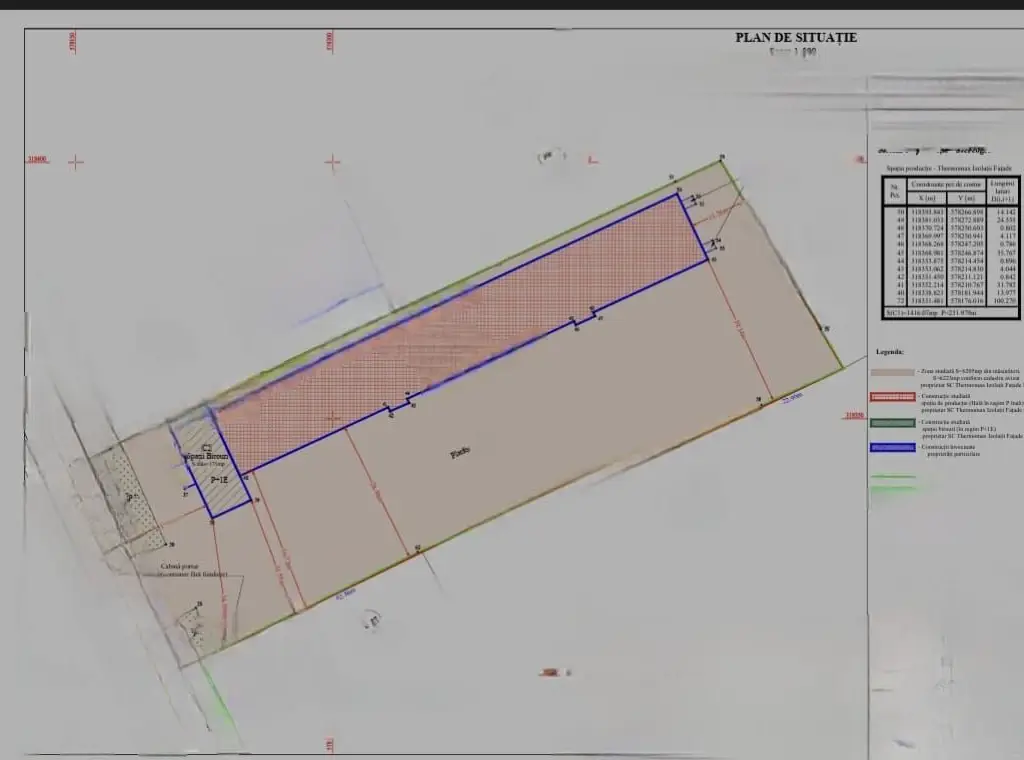Click the red hatched swatch in the legend
1024x760 pixels.
(892, 397)
